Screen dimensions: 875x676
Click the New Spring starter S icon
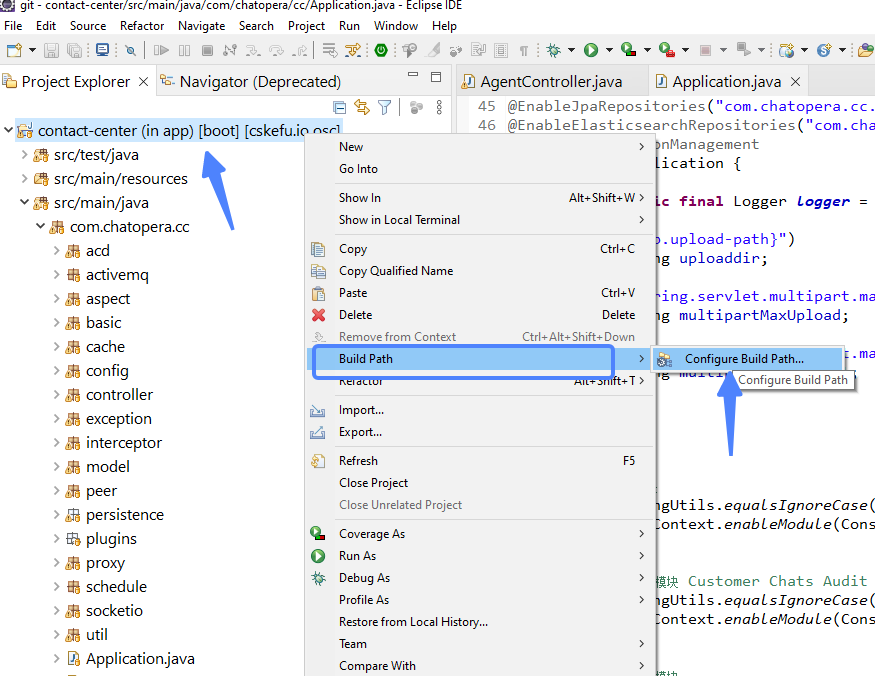[824, 50]
